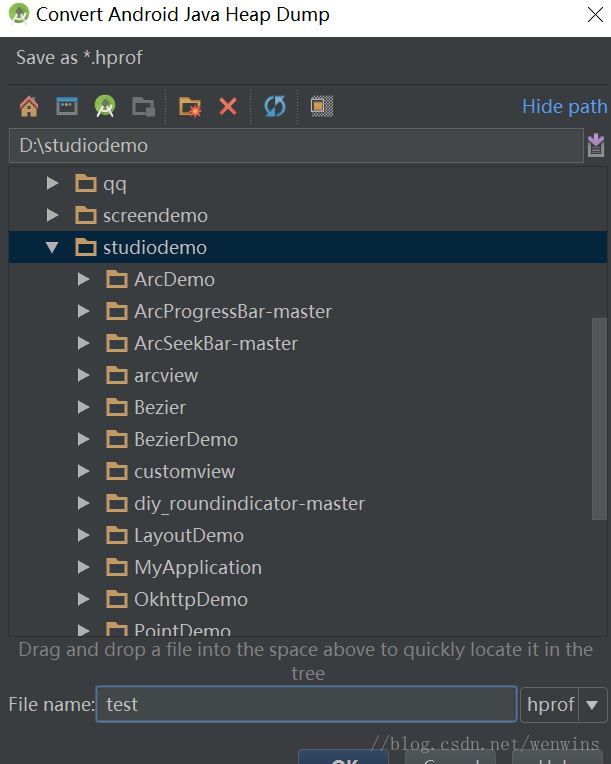
Task: Select the module directory icon in toolbar
Action: 143,106
